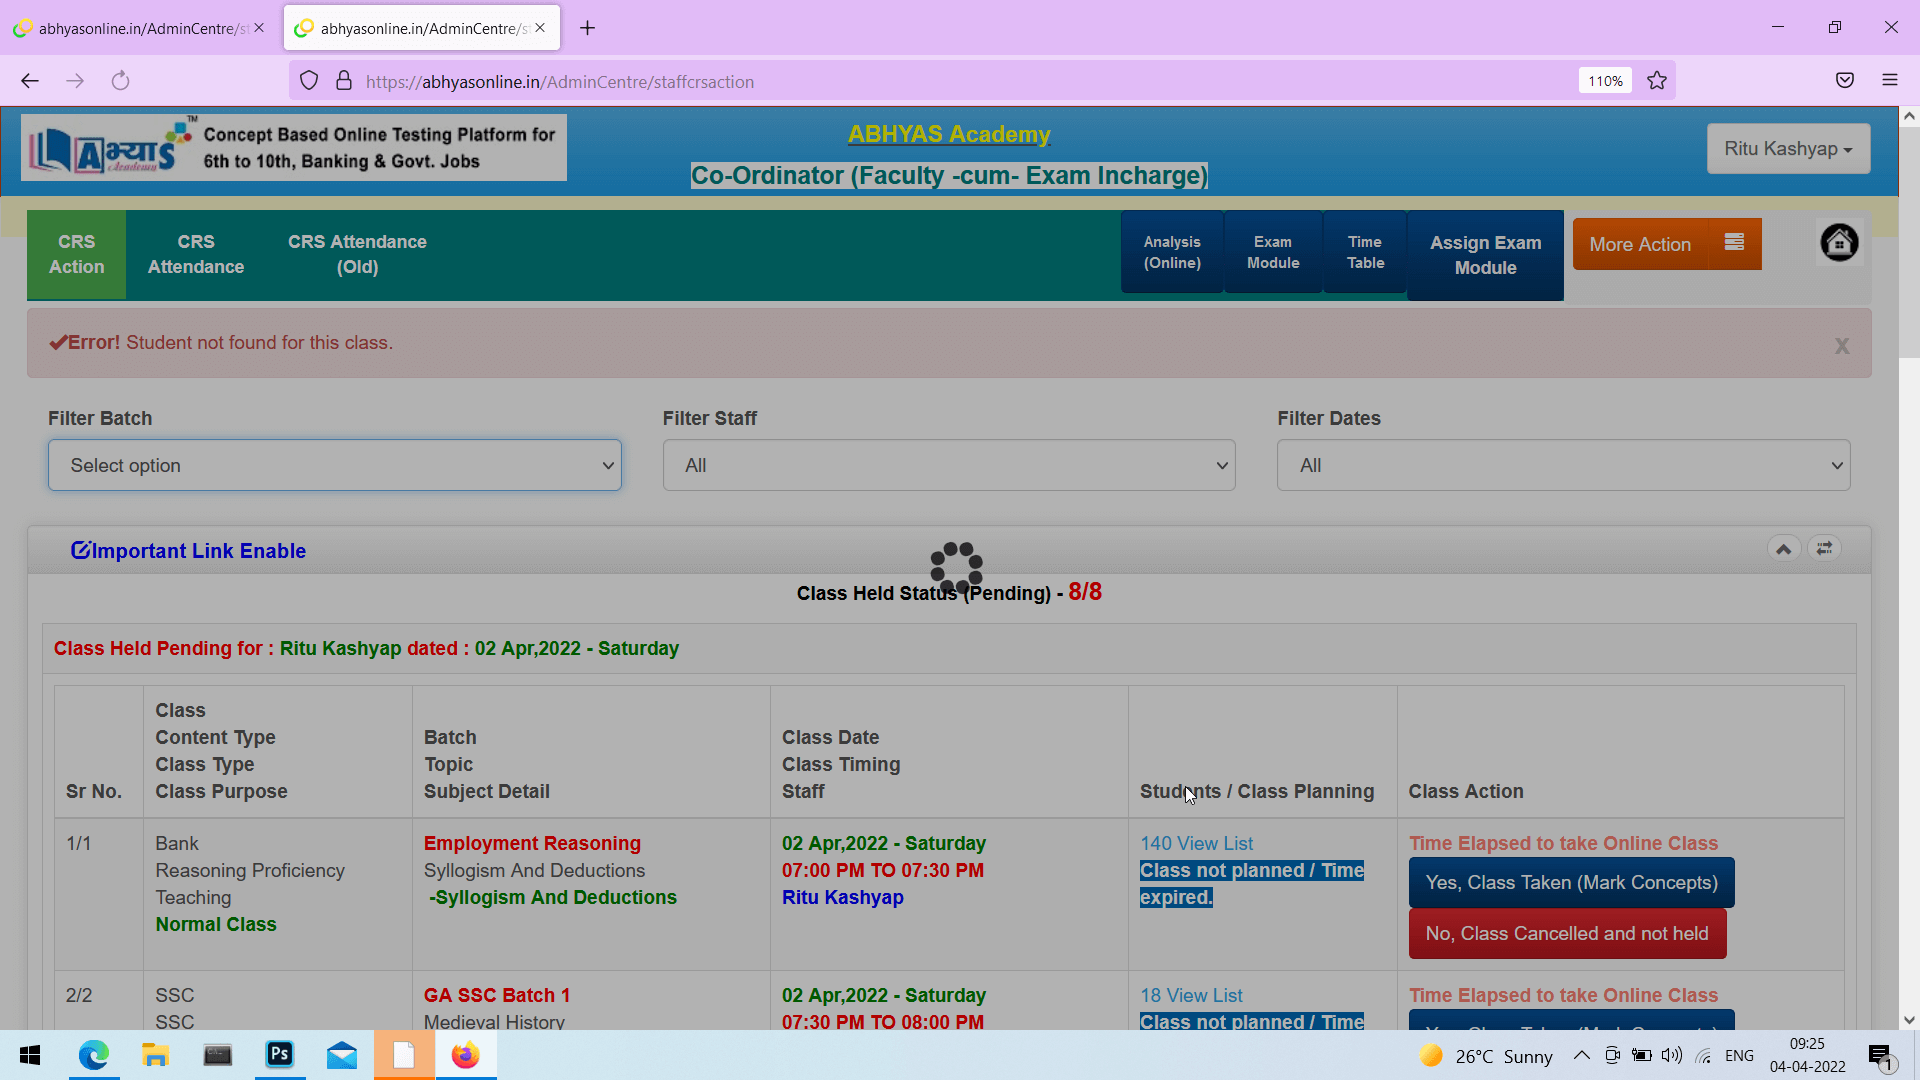Expand the Filter Staff dropdown
The image size is (1920, 1080).
[948, 465]
